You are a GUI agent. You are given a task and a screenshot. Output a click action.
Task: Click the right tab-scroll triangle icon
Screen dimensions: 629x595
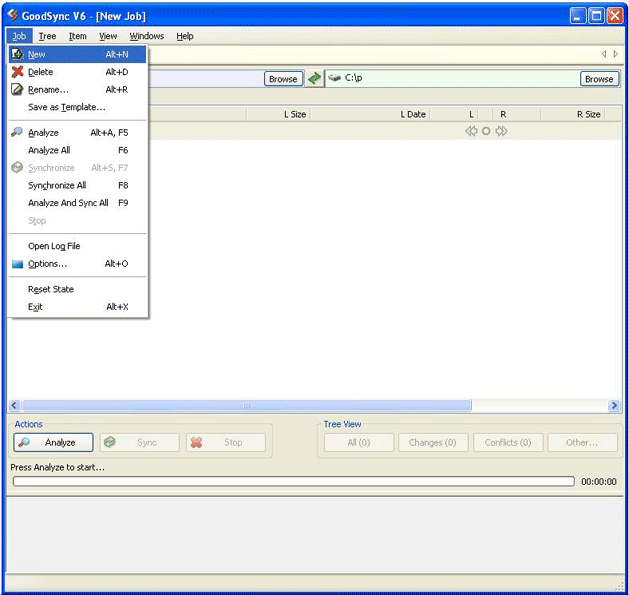[616, 54]
